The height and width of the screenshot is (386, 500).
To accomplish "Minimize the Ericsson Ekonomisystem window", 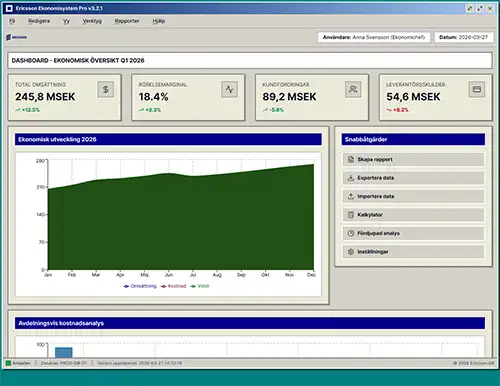I will tap(470, 8).
